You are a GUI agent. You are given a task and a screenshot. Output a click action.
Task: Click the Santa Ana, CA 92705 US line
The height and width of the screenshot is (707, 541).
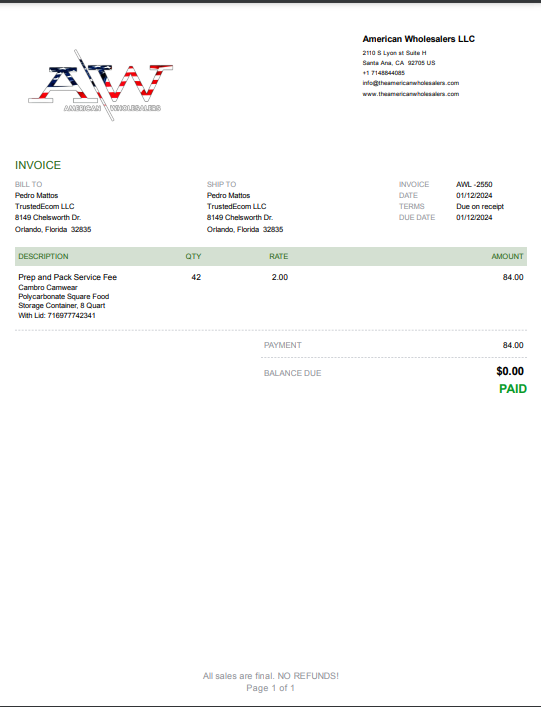[399, 63]
